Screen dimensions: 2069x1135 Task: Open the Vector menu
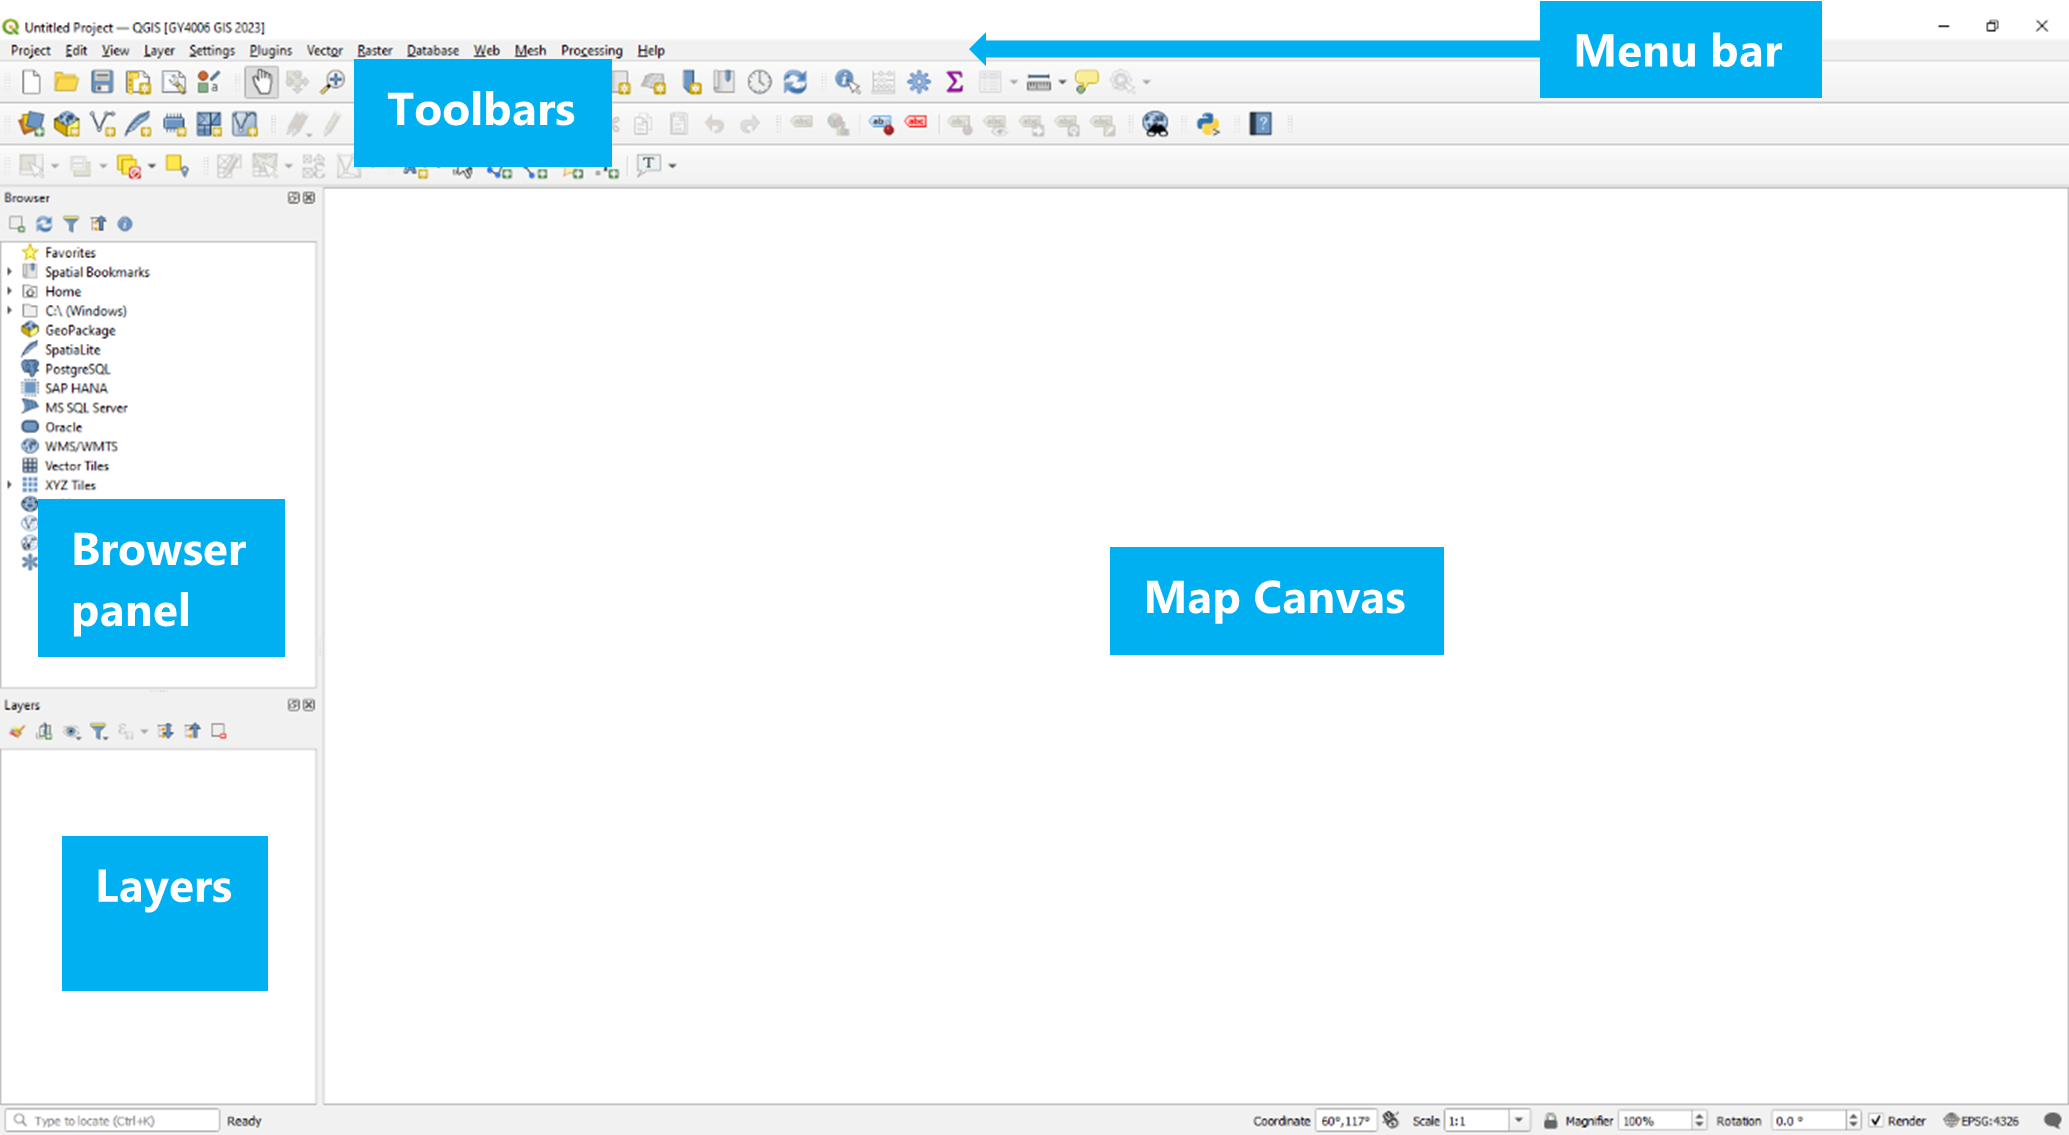point(323,50)
